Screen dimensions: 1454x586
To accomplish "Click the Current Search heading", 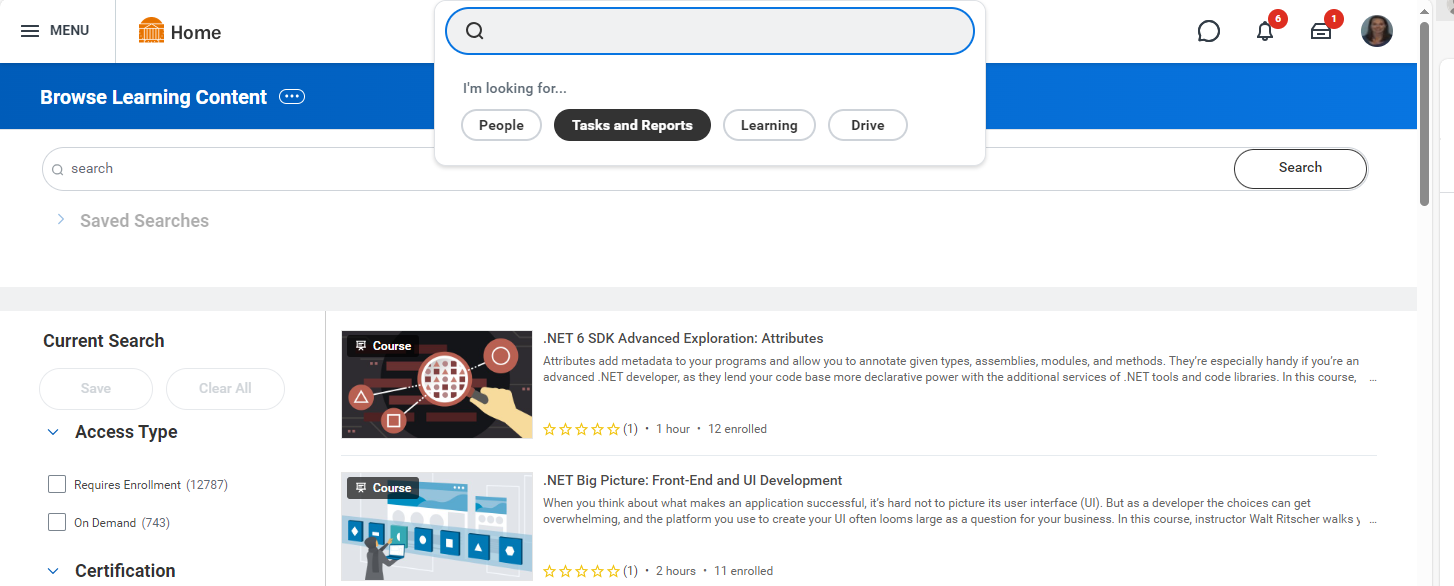I will click(104, 341).
